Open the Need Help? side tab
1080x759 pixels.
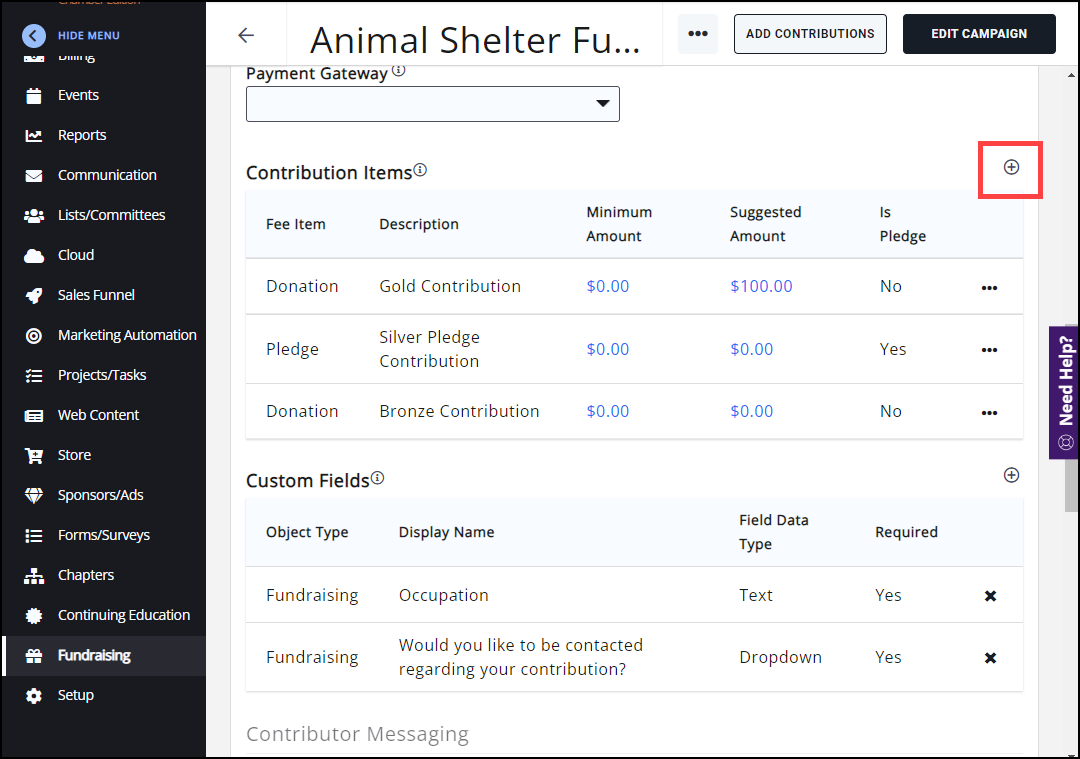(1064, 392)
